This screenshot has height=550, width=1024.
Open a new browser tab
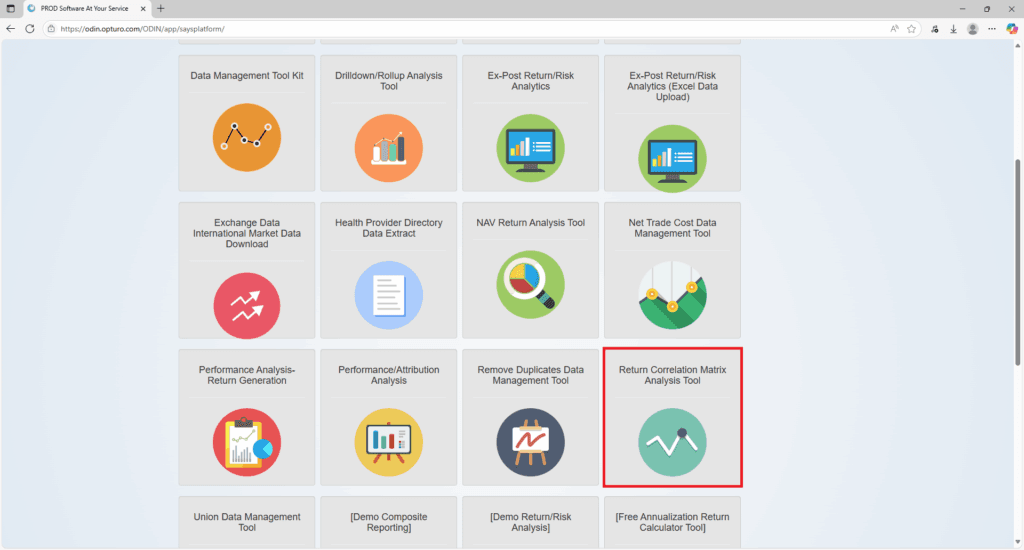(160, 8)
